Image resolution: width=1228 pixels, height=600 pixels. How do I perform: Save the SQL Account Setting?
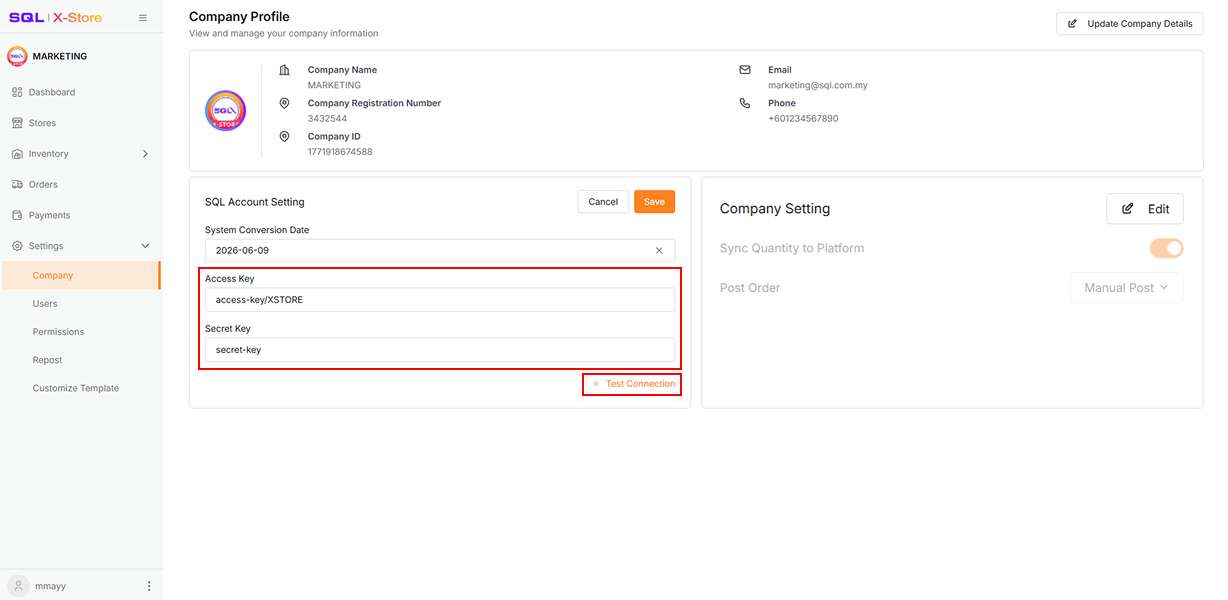click(654, 202)
